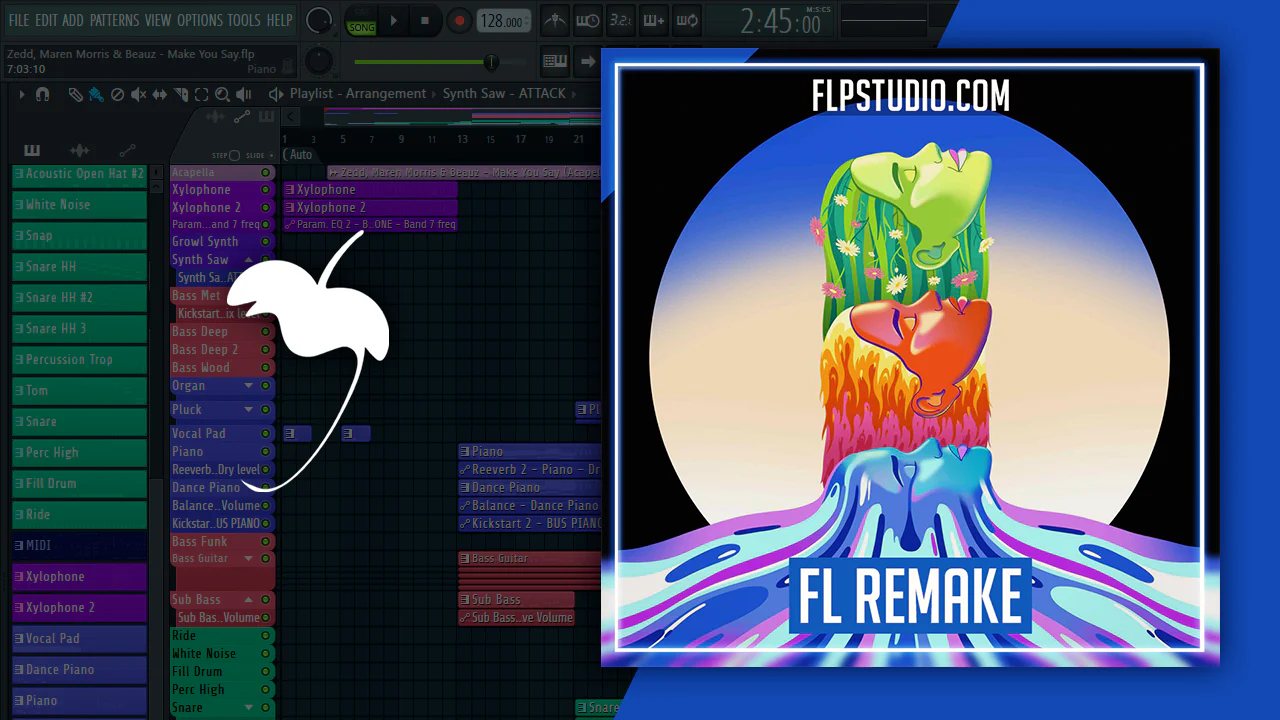Select the Xylophone 2 pattern clip in playlist

coord(370,208)
